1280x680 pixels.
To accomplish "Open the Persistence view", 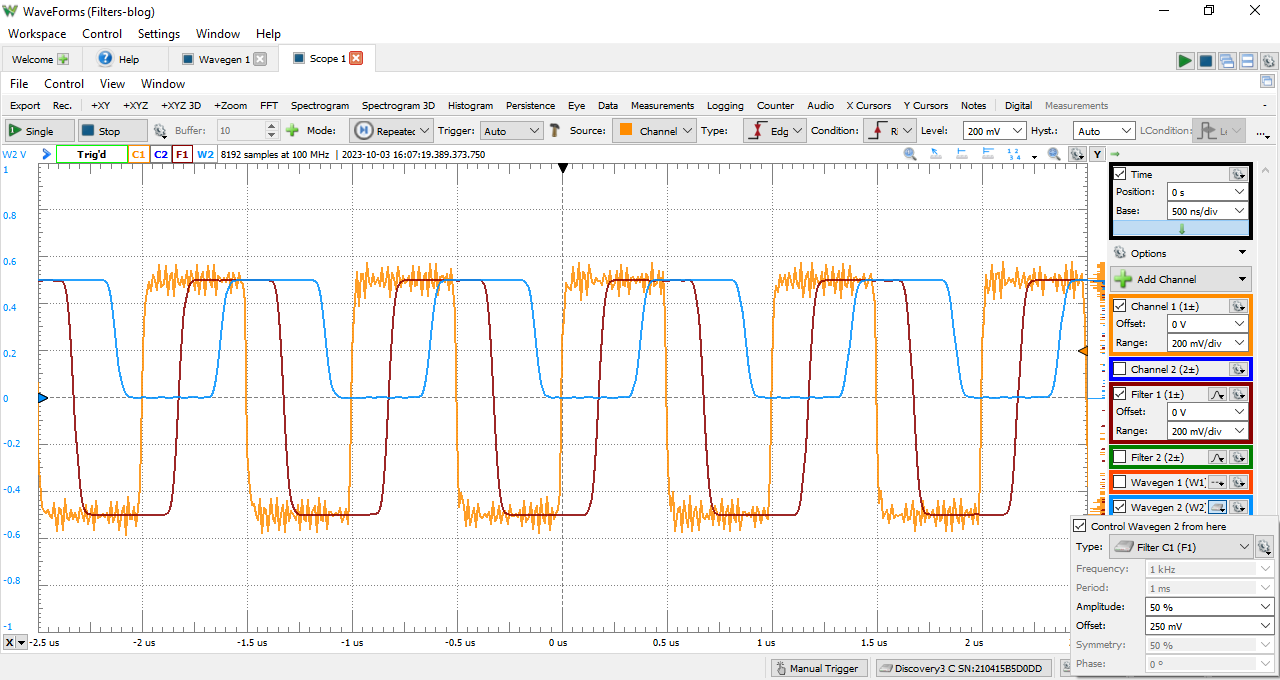I will coord(530,105).
